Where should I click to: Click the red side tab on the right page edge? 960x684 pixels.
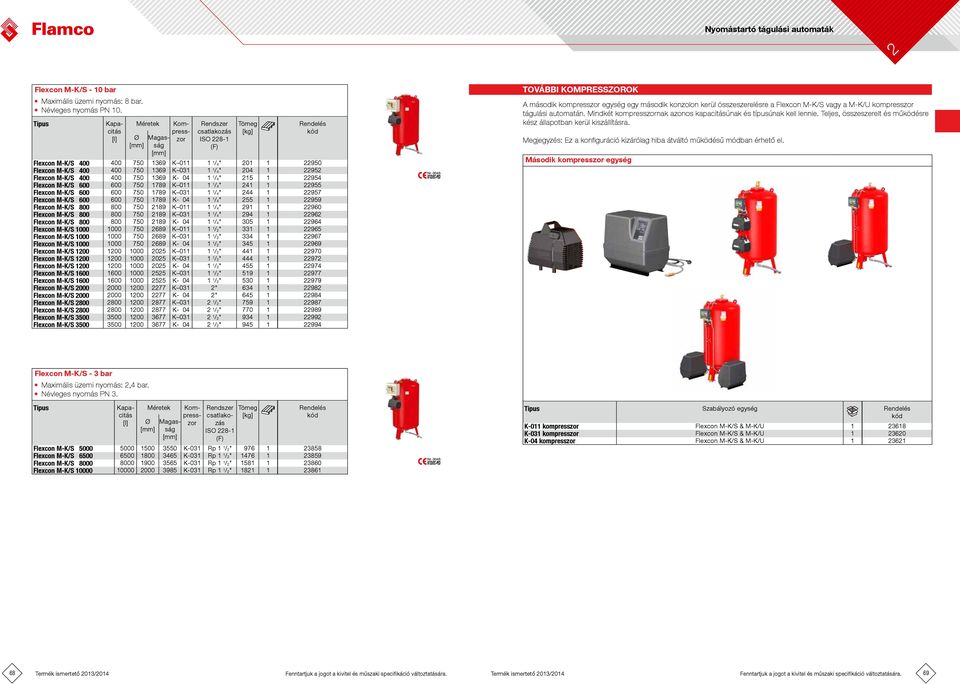(x=947, y=121)
